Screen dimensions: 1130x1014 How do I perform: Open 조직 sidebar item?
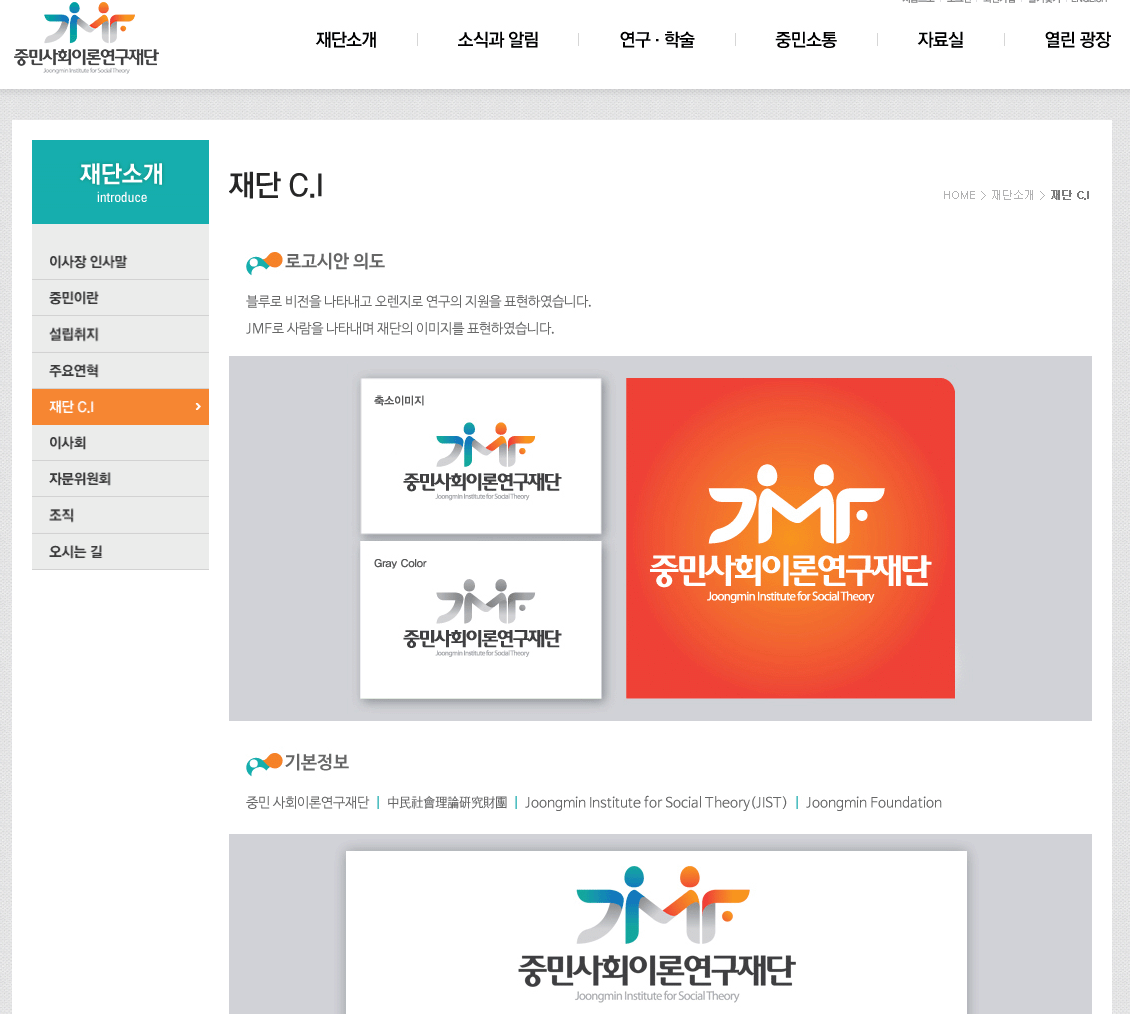coord(120,515)
